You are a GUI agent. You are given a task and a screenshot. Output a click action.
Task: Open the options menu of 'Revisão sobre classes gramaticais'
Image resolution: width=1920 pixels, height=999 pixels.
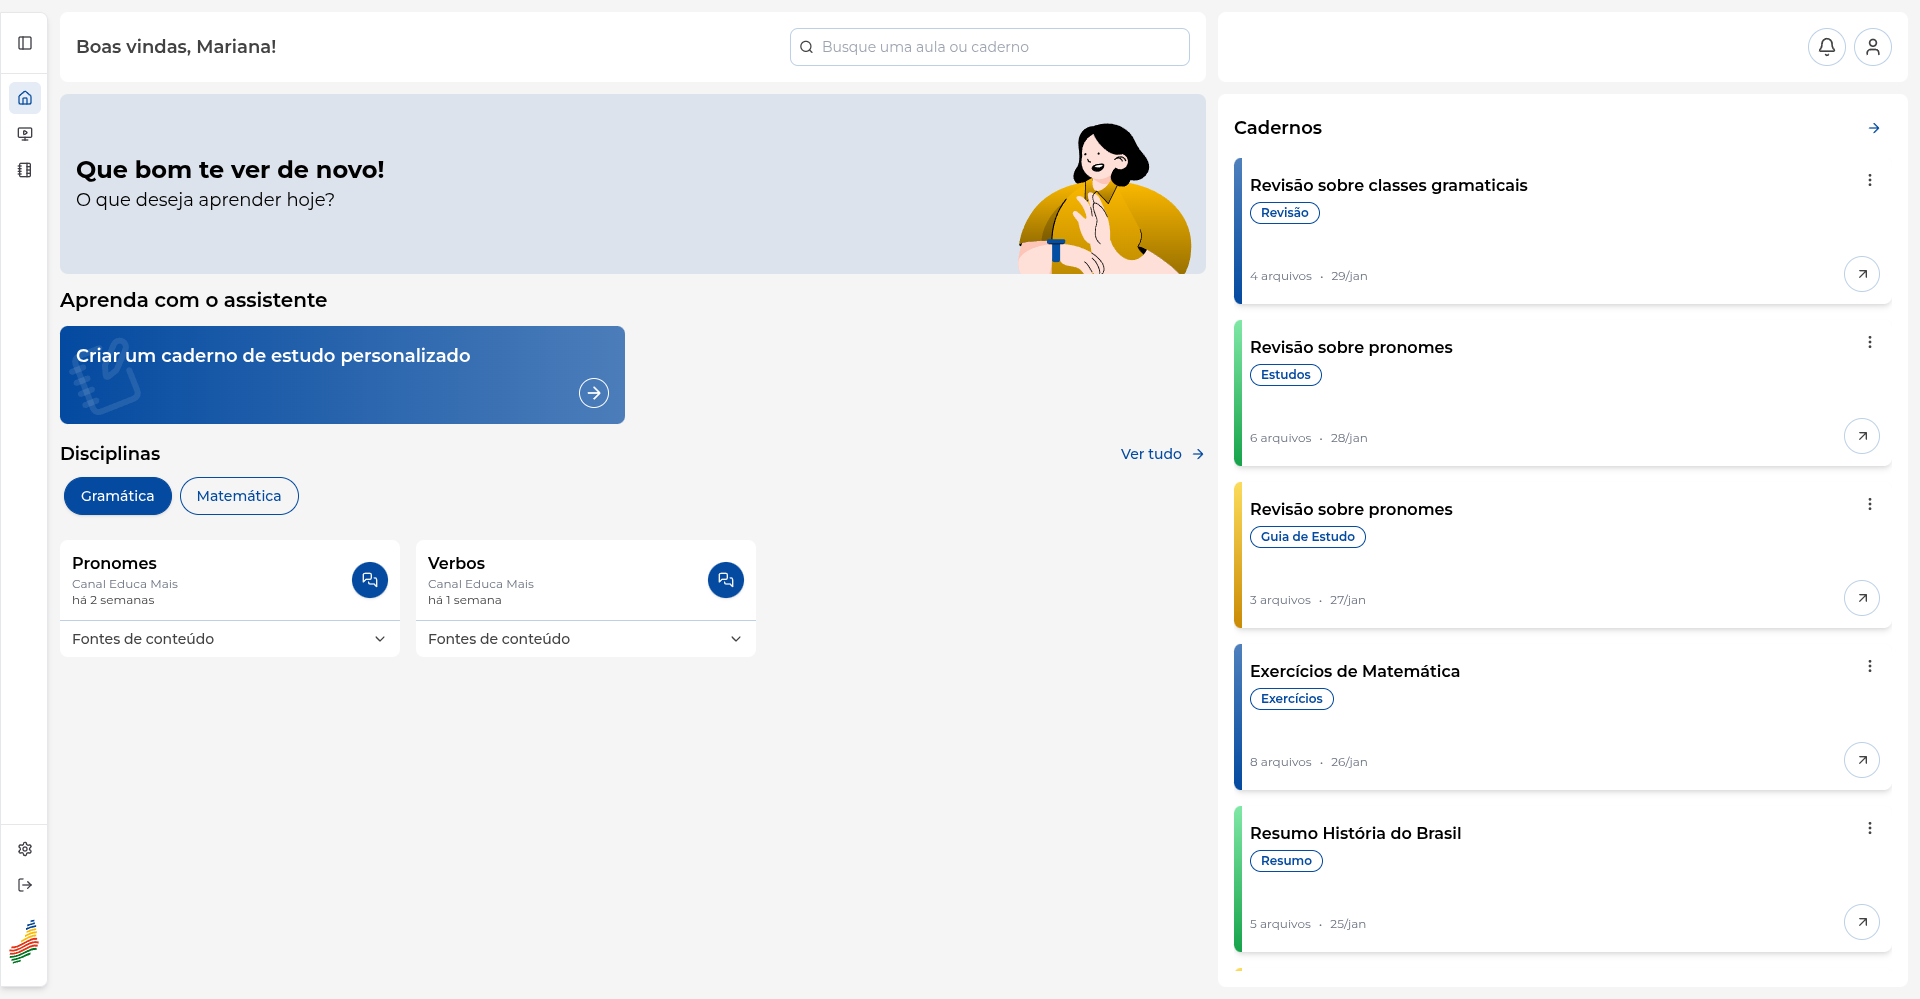coord(1871,179)
